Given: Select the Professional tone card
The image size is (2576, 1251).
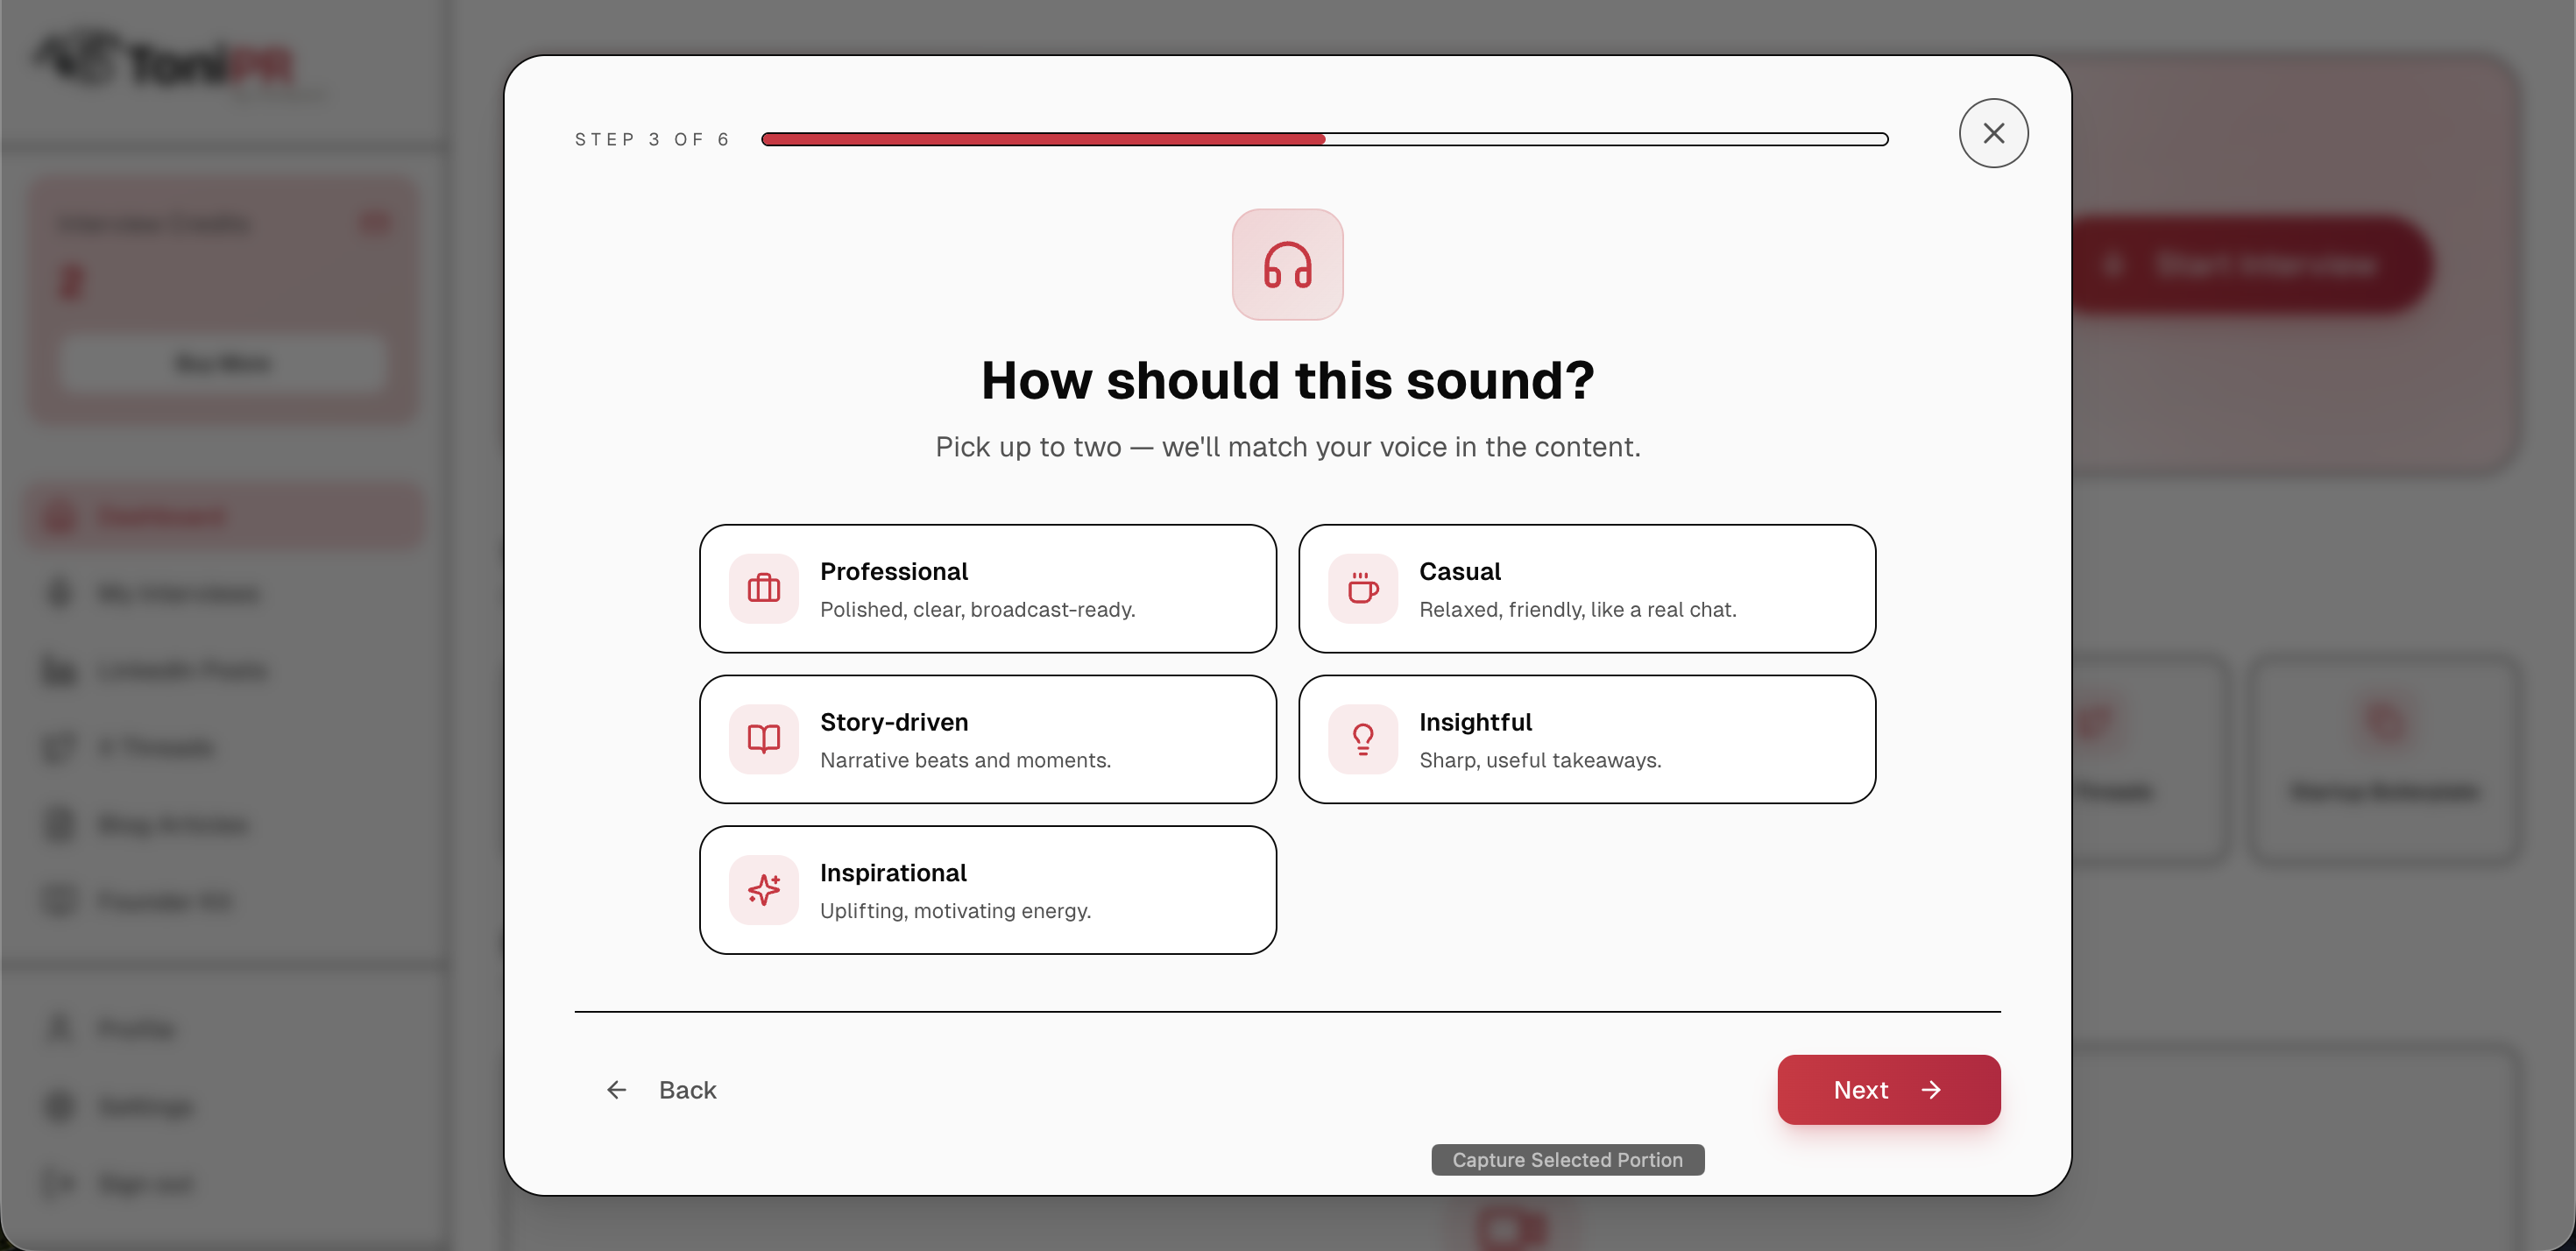Looking at the screenshot, I should [x=987, y=588].
